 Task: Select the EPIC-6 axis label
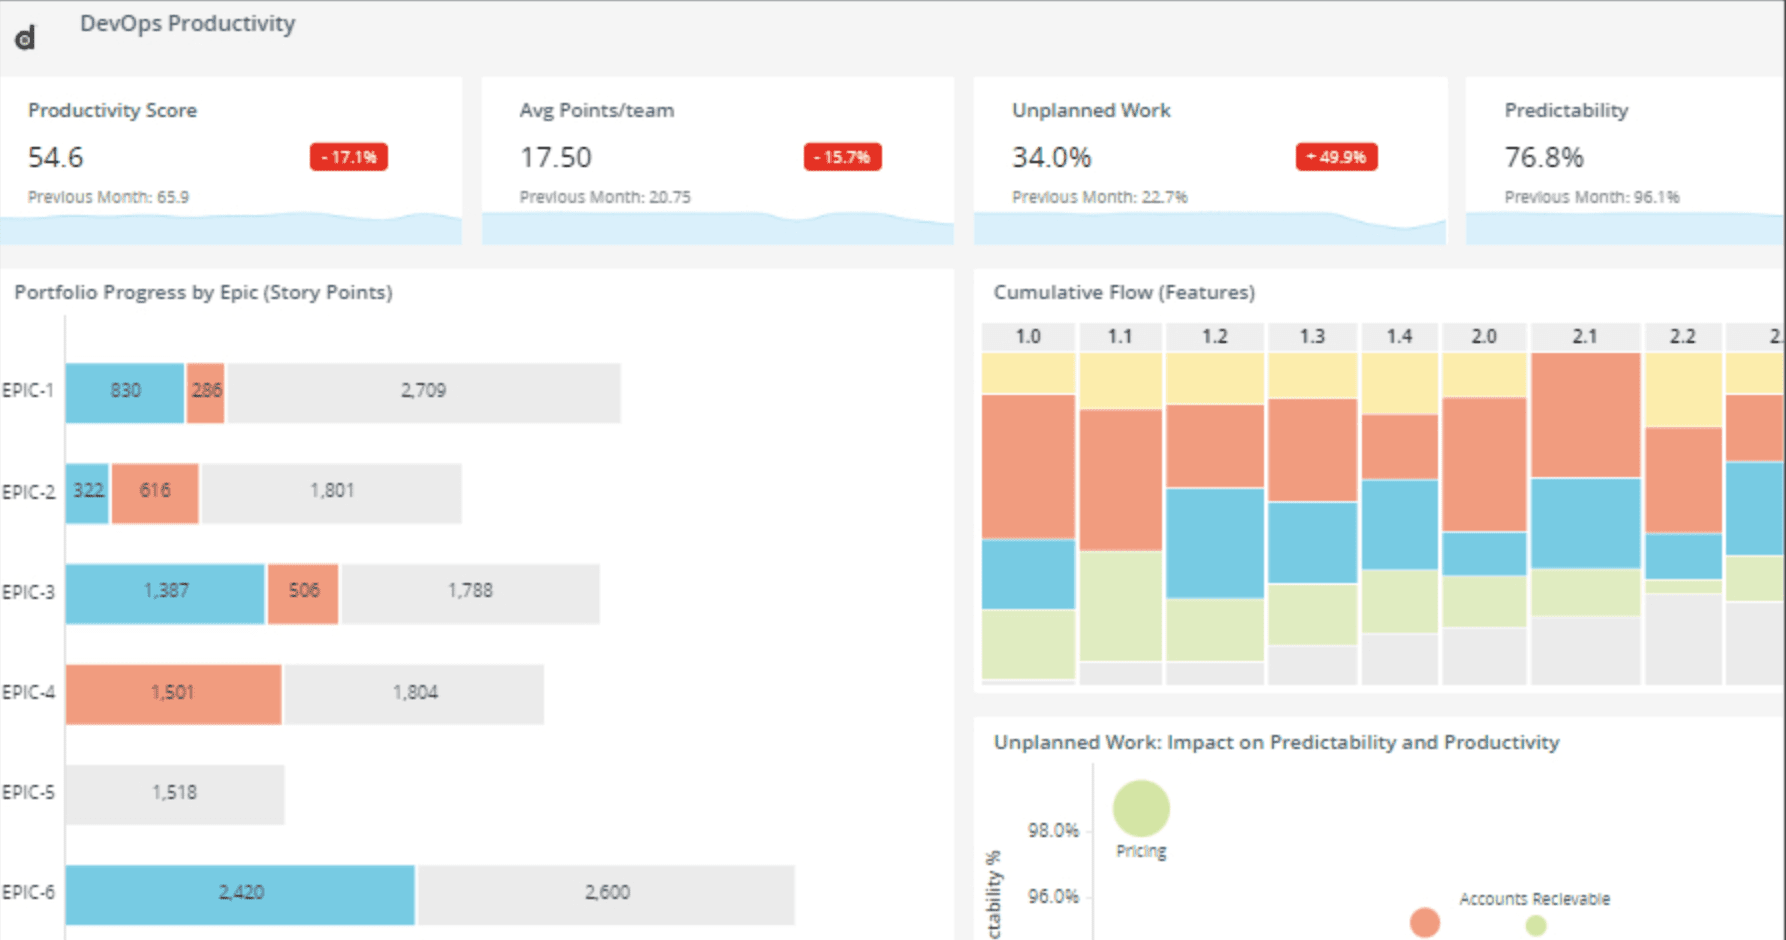28,892
